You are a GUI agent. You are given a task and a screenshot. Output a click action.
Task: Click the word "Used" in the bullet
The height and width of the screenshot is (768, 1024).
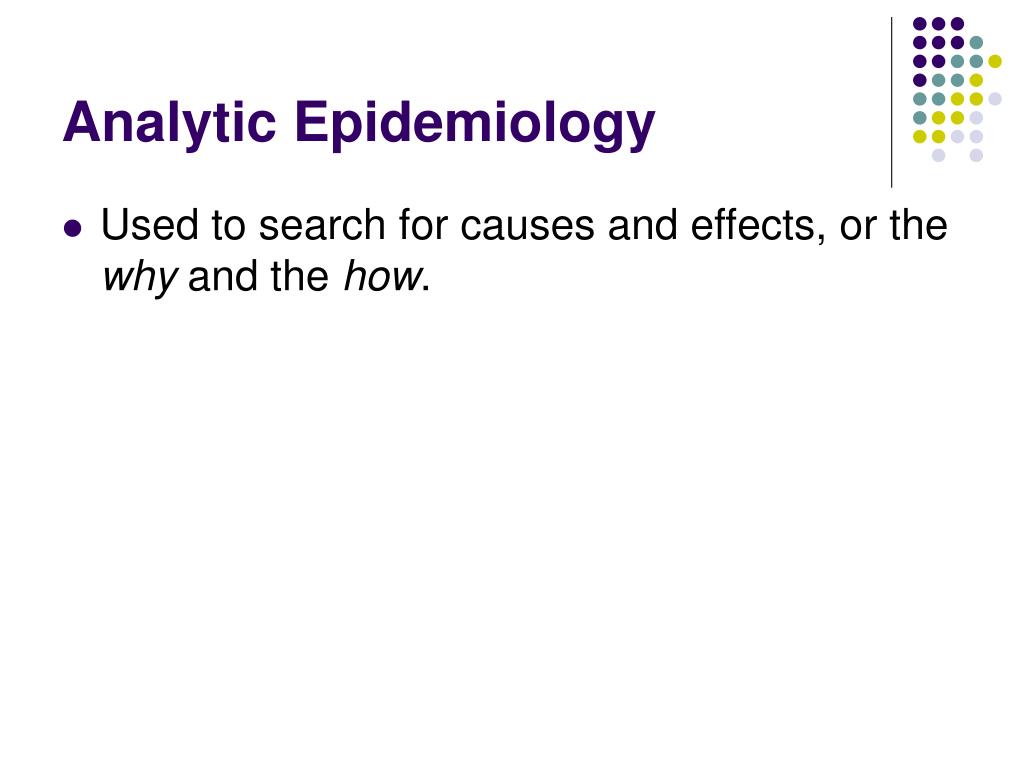150,225
